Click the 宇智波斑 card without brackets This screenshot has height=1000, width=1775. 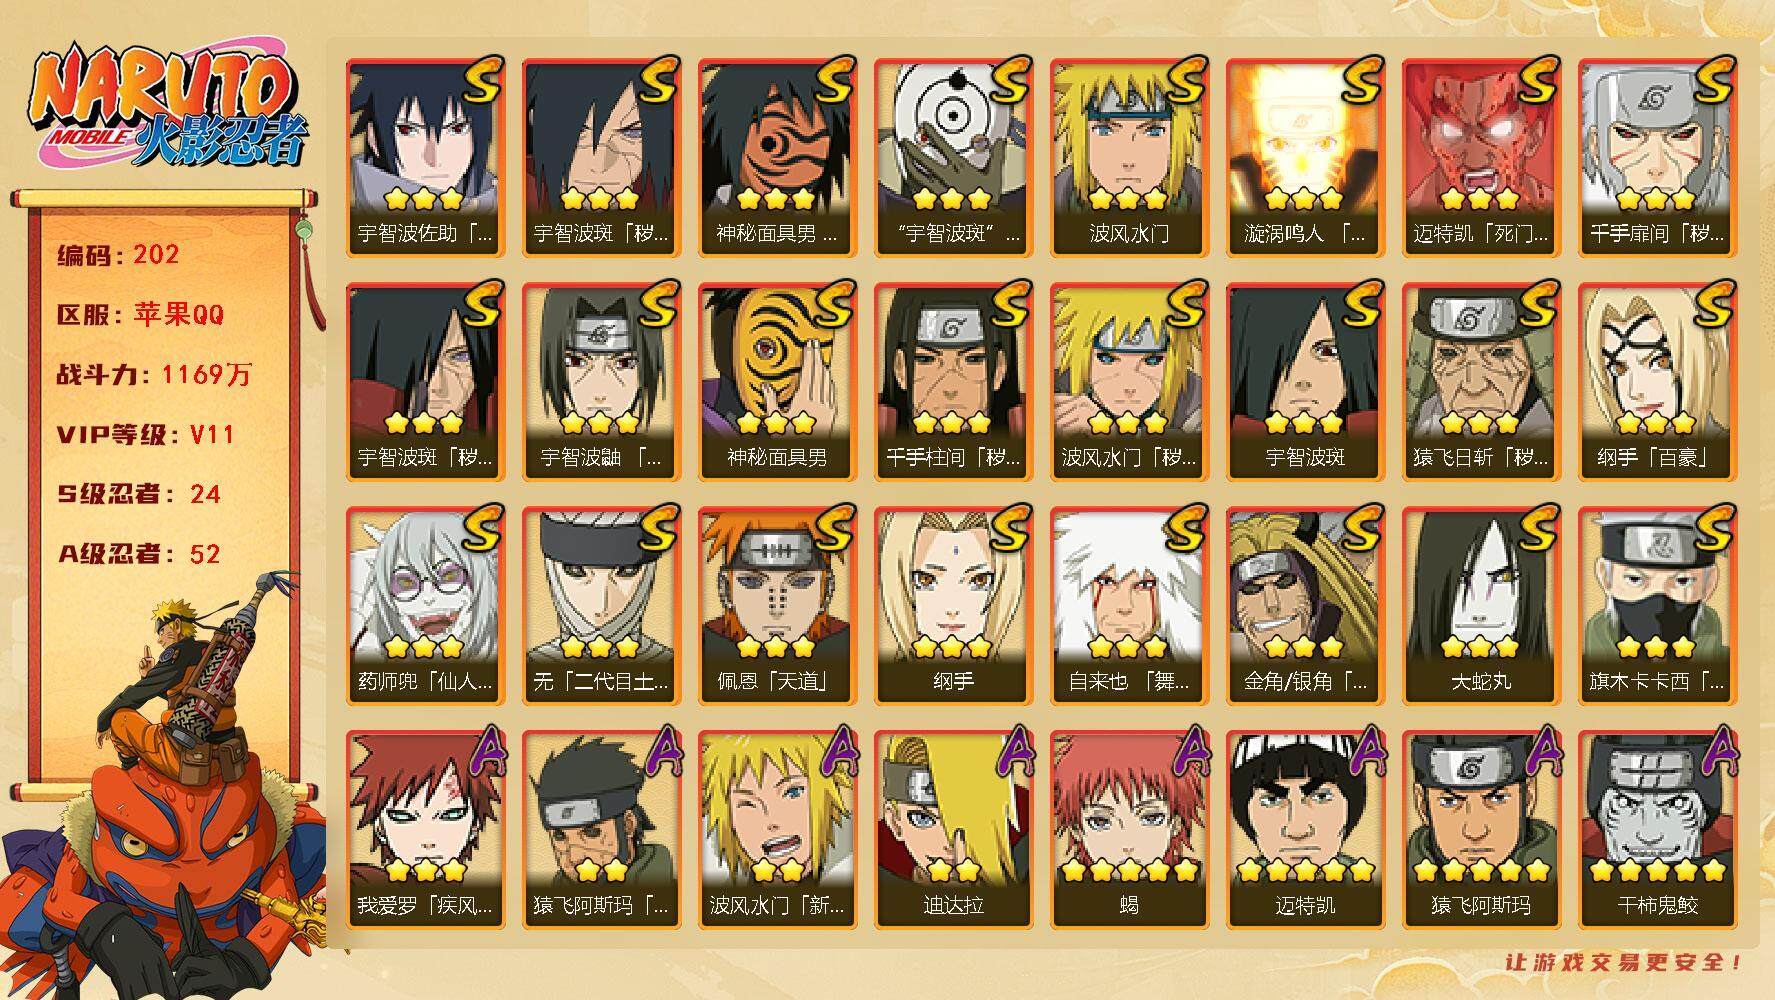click(x=1304, y=382)
